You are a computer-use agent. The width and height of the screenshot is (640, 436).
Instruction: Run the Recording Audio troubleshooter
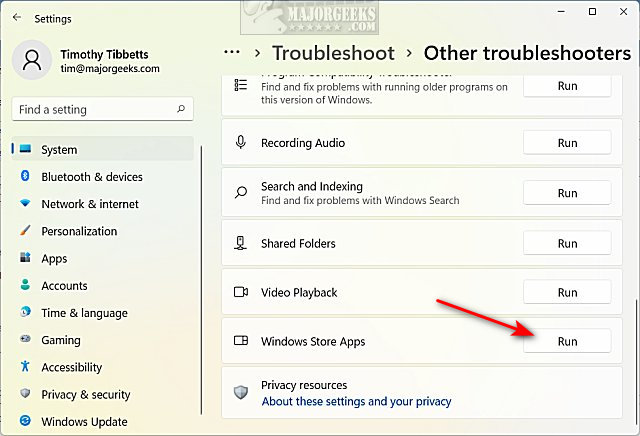(567, 143)
